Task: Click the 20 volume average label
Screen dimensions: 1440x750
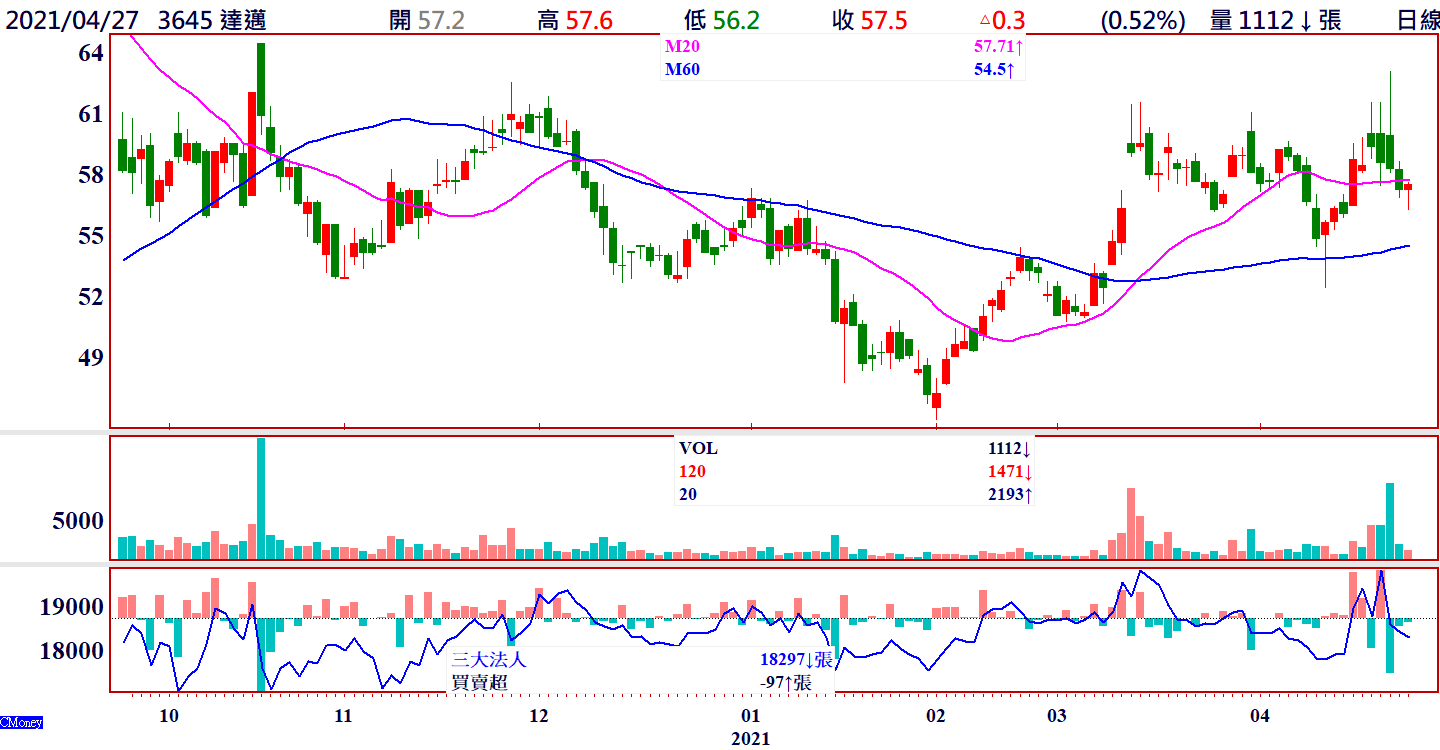Action: [687, 494]
